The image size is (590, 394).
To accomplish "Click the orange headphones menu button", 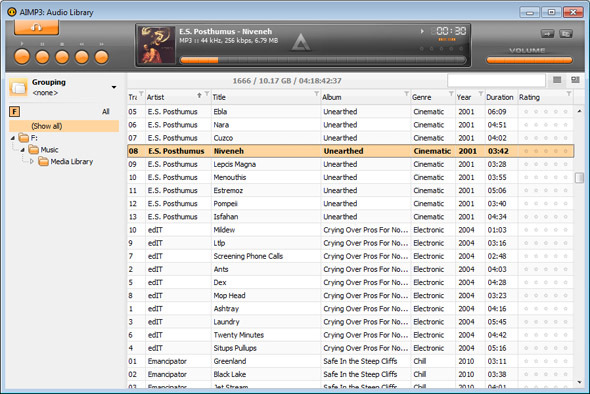I will click(36, 27).
